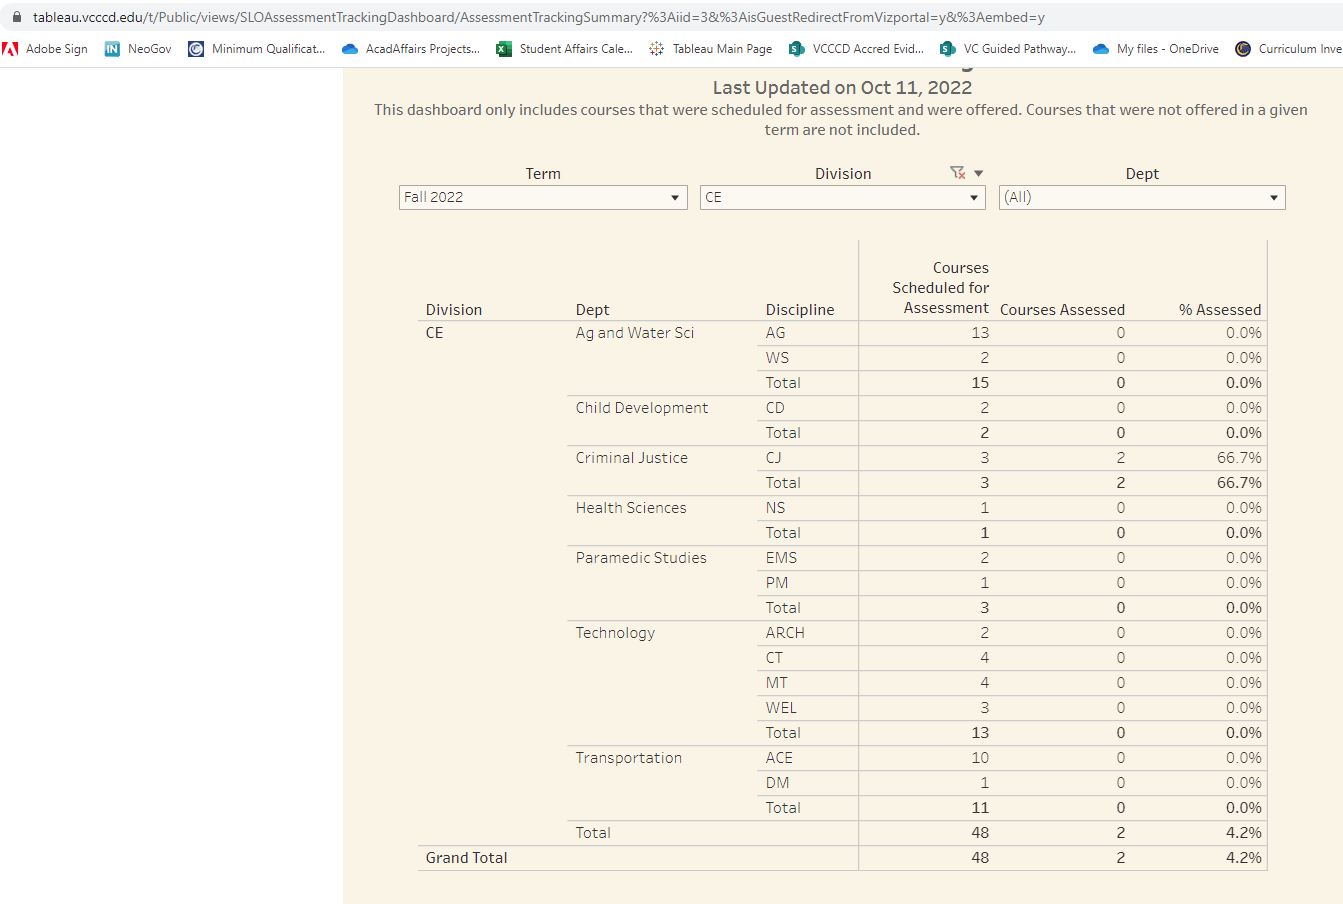Screen dimensions: 1343x904
Task: Click the PM discipline cell
Action: [x=777, y=583]
